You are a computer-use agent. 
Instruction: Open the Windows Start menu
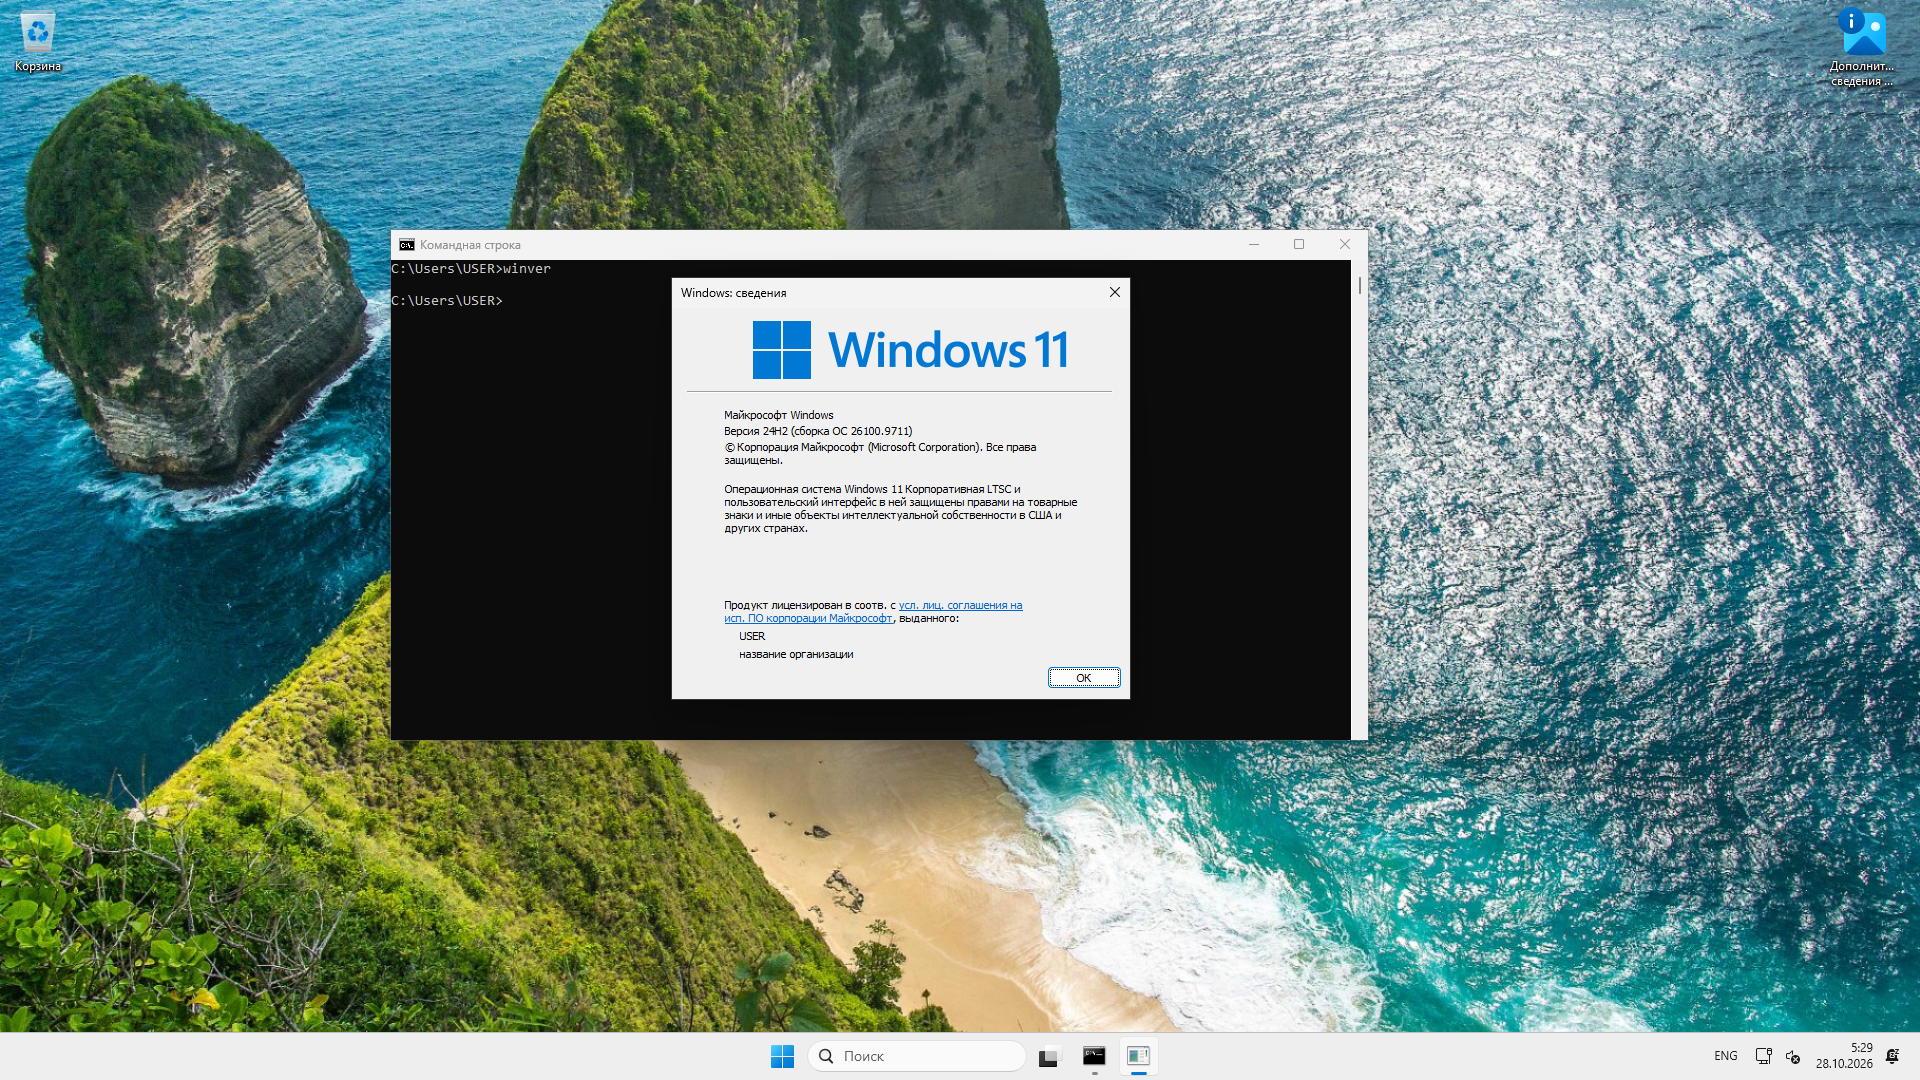[x=782, y=1056]
